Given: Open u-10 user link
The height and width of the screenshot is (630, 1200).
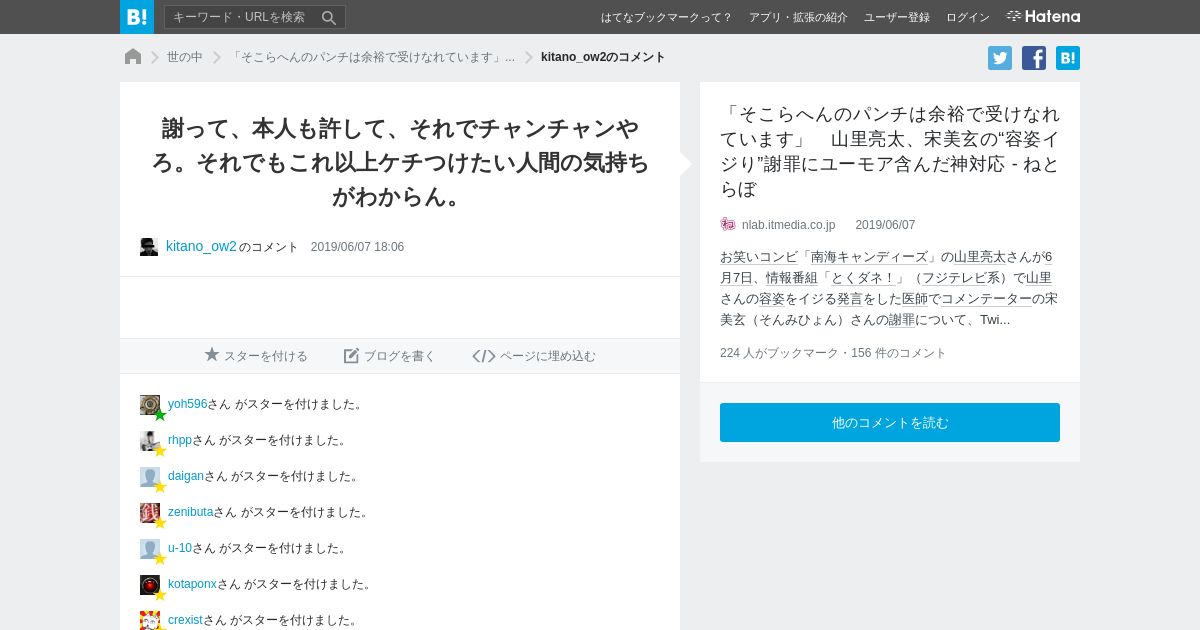Looking at the screenshot, I should pyautogui.click(x=180, y=548).
